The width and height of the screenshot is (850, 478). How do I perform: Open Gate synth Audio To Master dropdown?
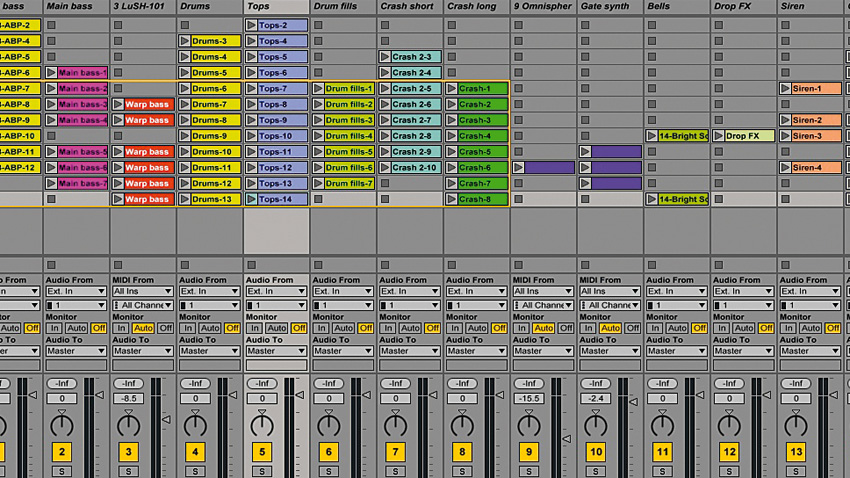(609, 351)
